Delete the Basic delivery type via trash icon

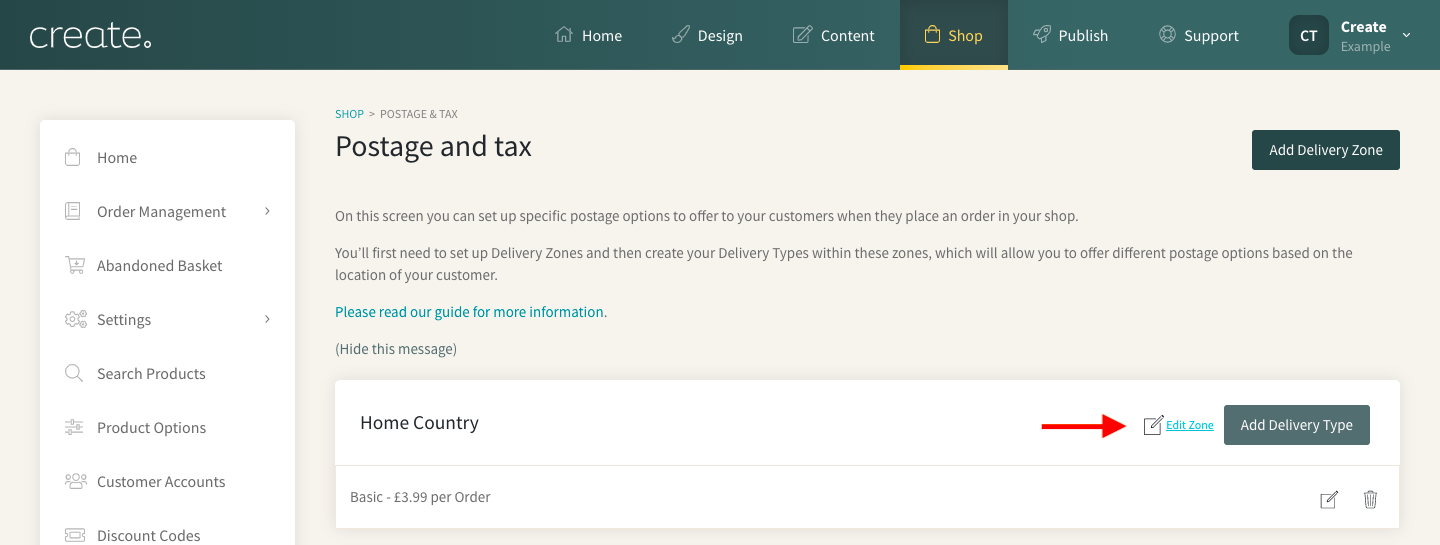(x=1371, y=499)
